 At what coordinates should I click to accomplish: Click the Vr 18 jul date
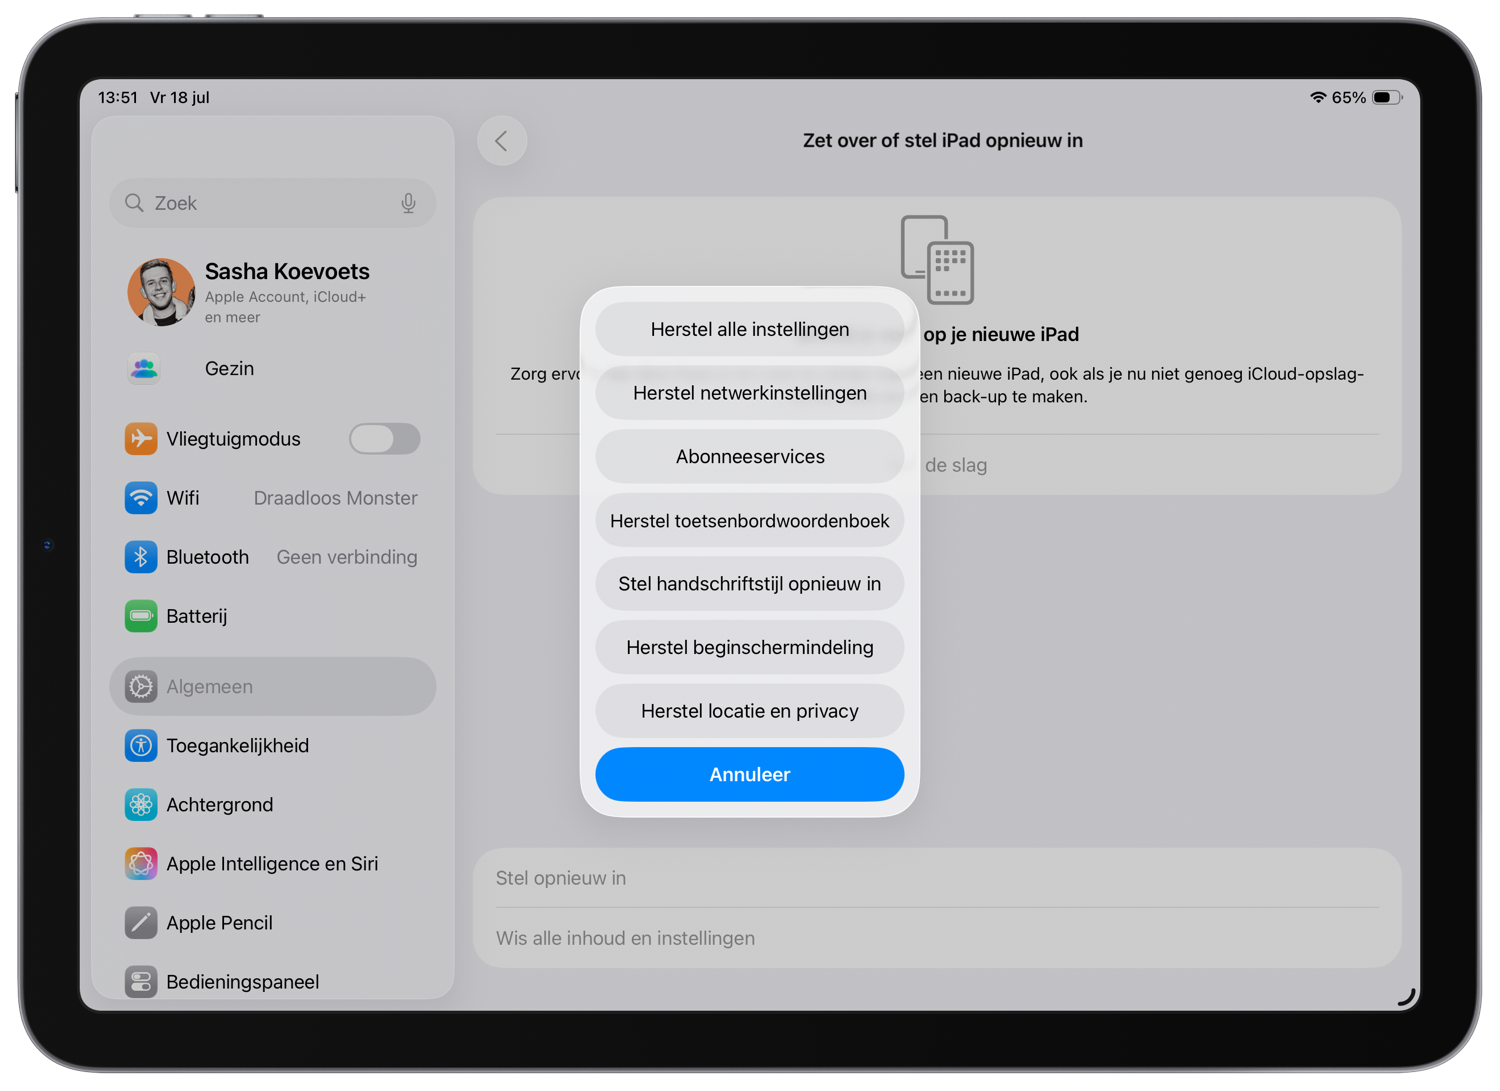tap(180, 97)
